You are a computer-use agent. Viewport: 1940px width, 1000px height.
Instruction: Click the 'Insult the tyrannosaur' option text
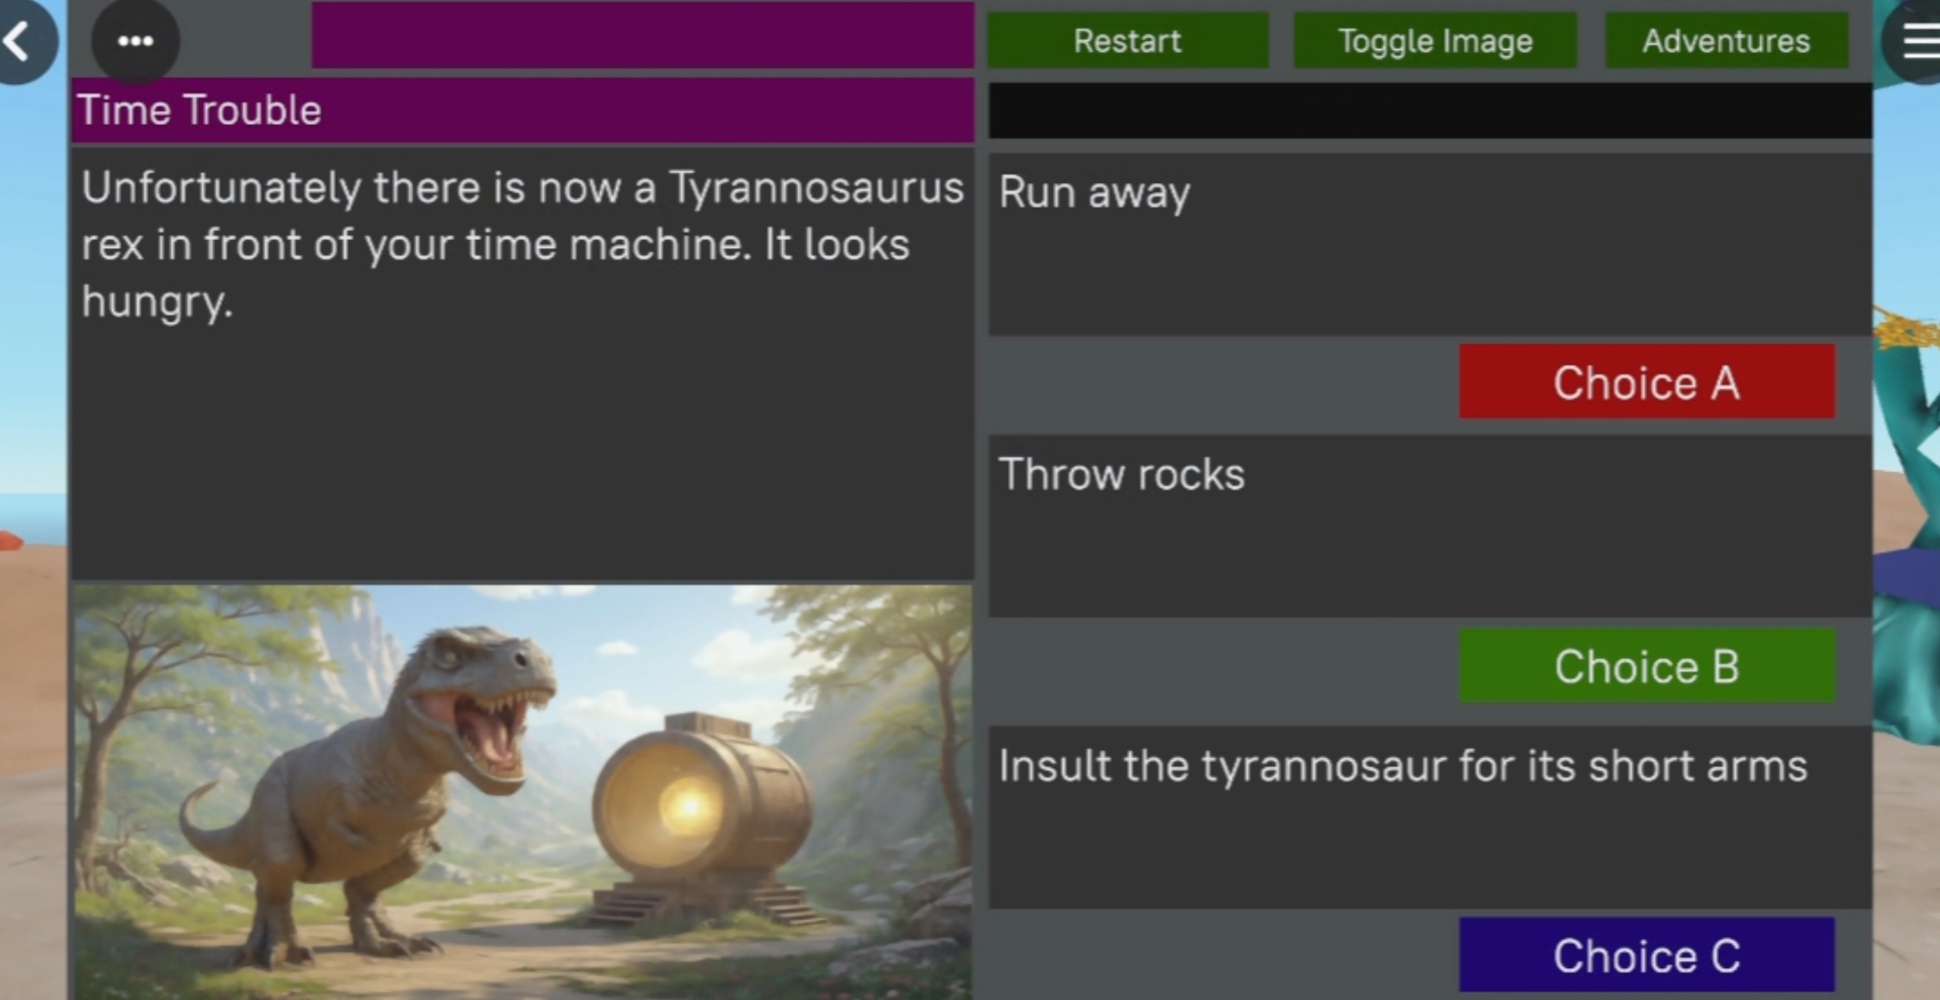1402,767
